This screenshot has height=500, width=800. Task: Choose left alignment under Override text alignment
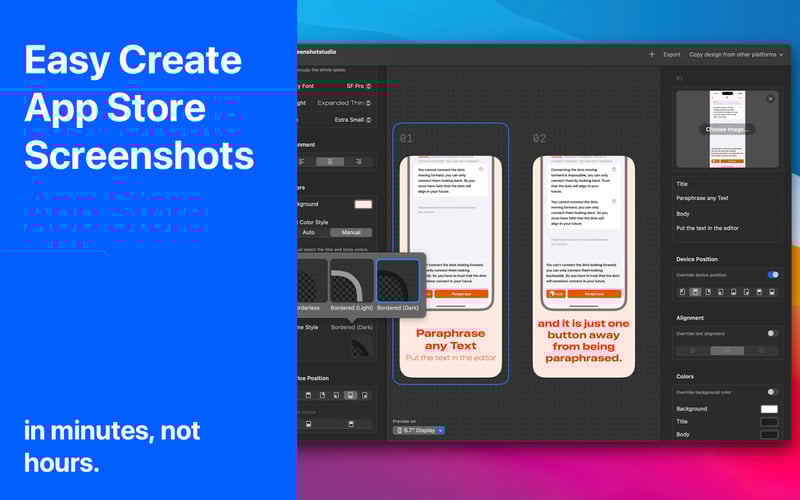(693, 351)
